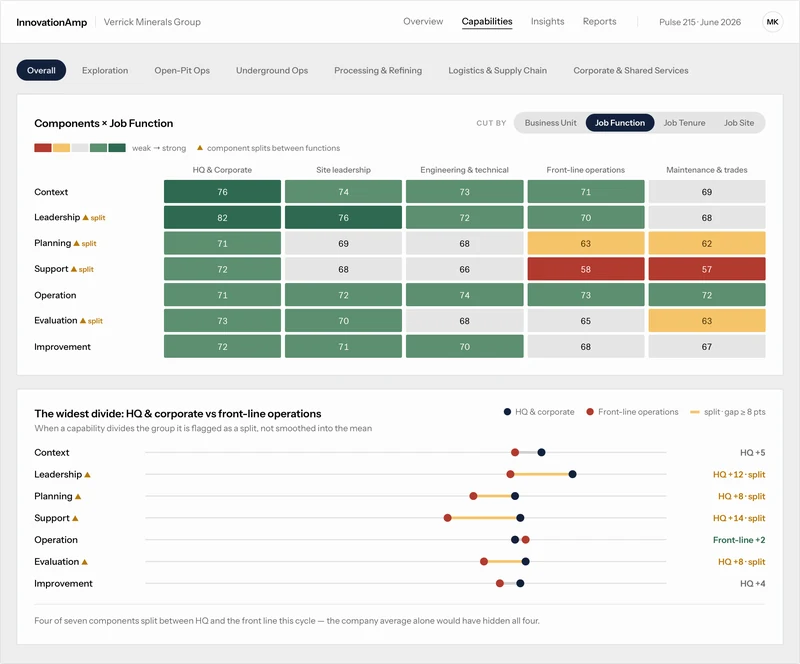Click the HQ & Corporate column header
The image size is (800, 664).
point(222,170)
